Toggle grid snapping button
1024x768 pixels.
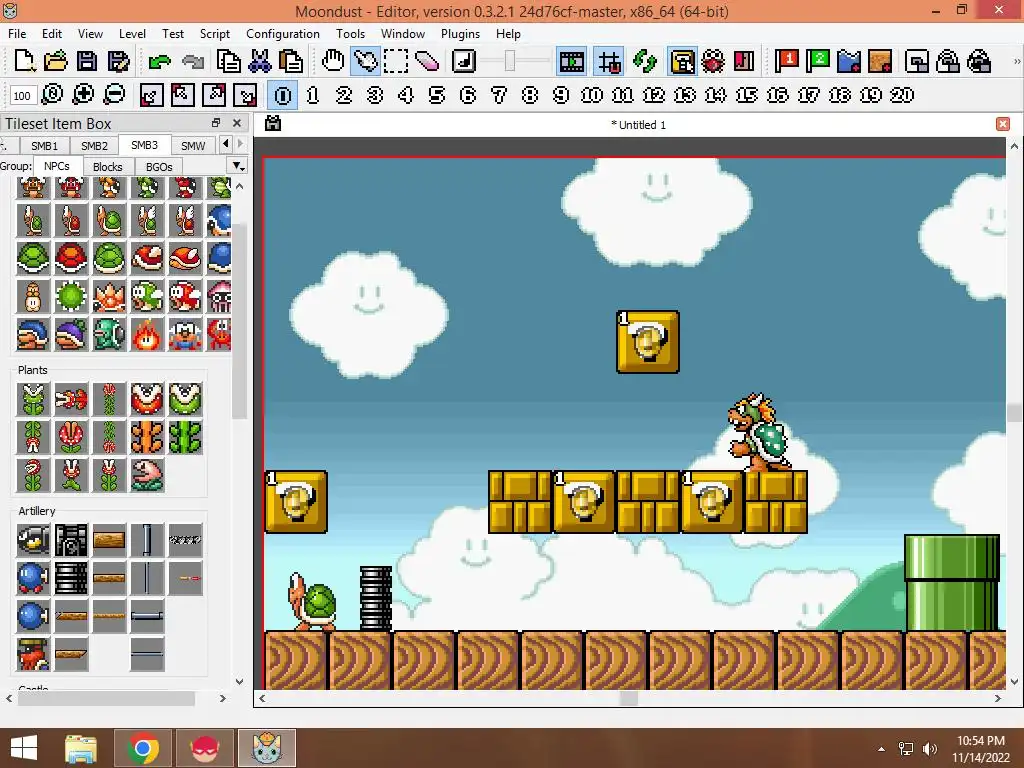(609, 61)
